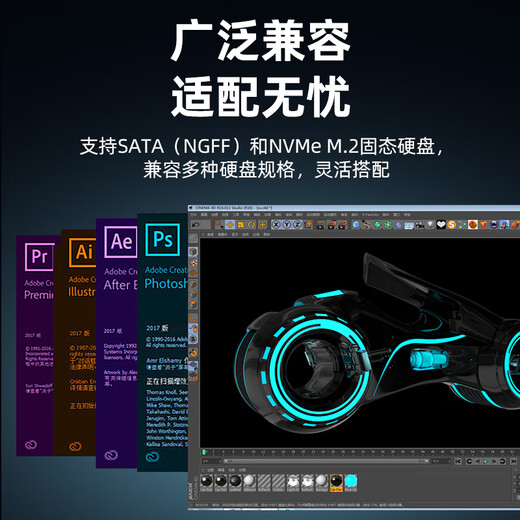
Task: Select the Live Selection tool
Action: [219, 225]
